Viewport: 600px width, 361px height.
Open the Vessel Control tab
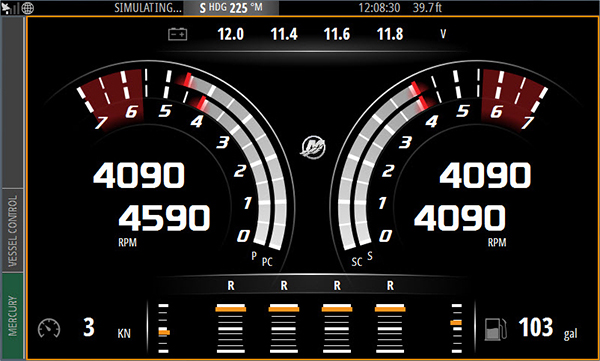coord(13,230)
